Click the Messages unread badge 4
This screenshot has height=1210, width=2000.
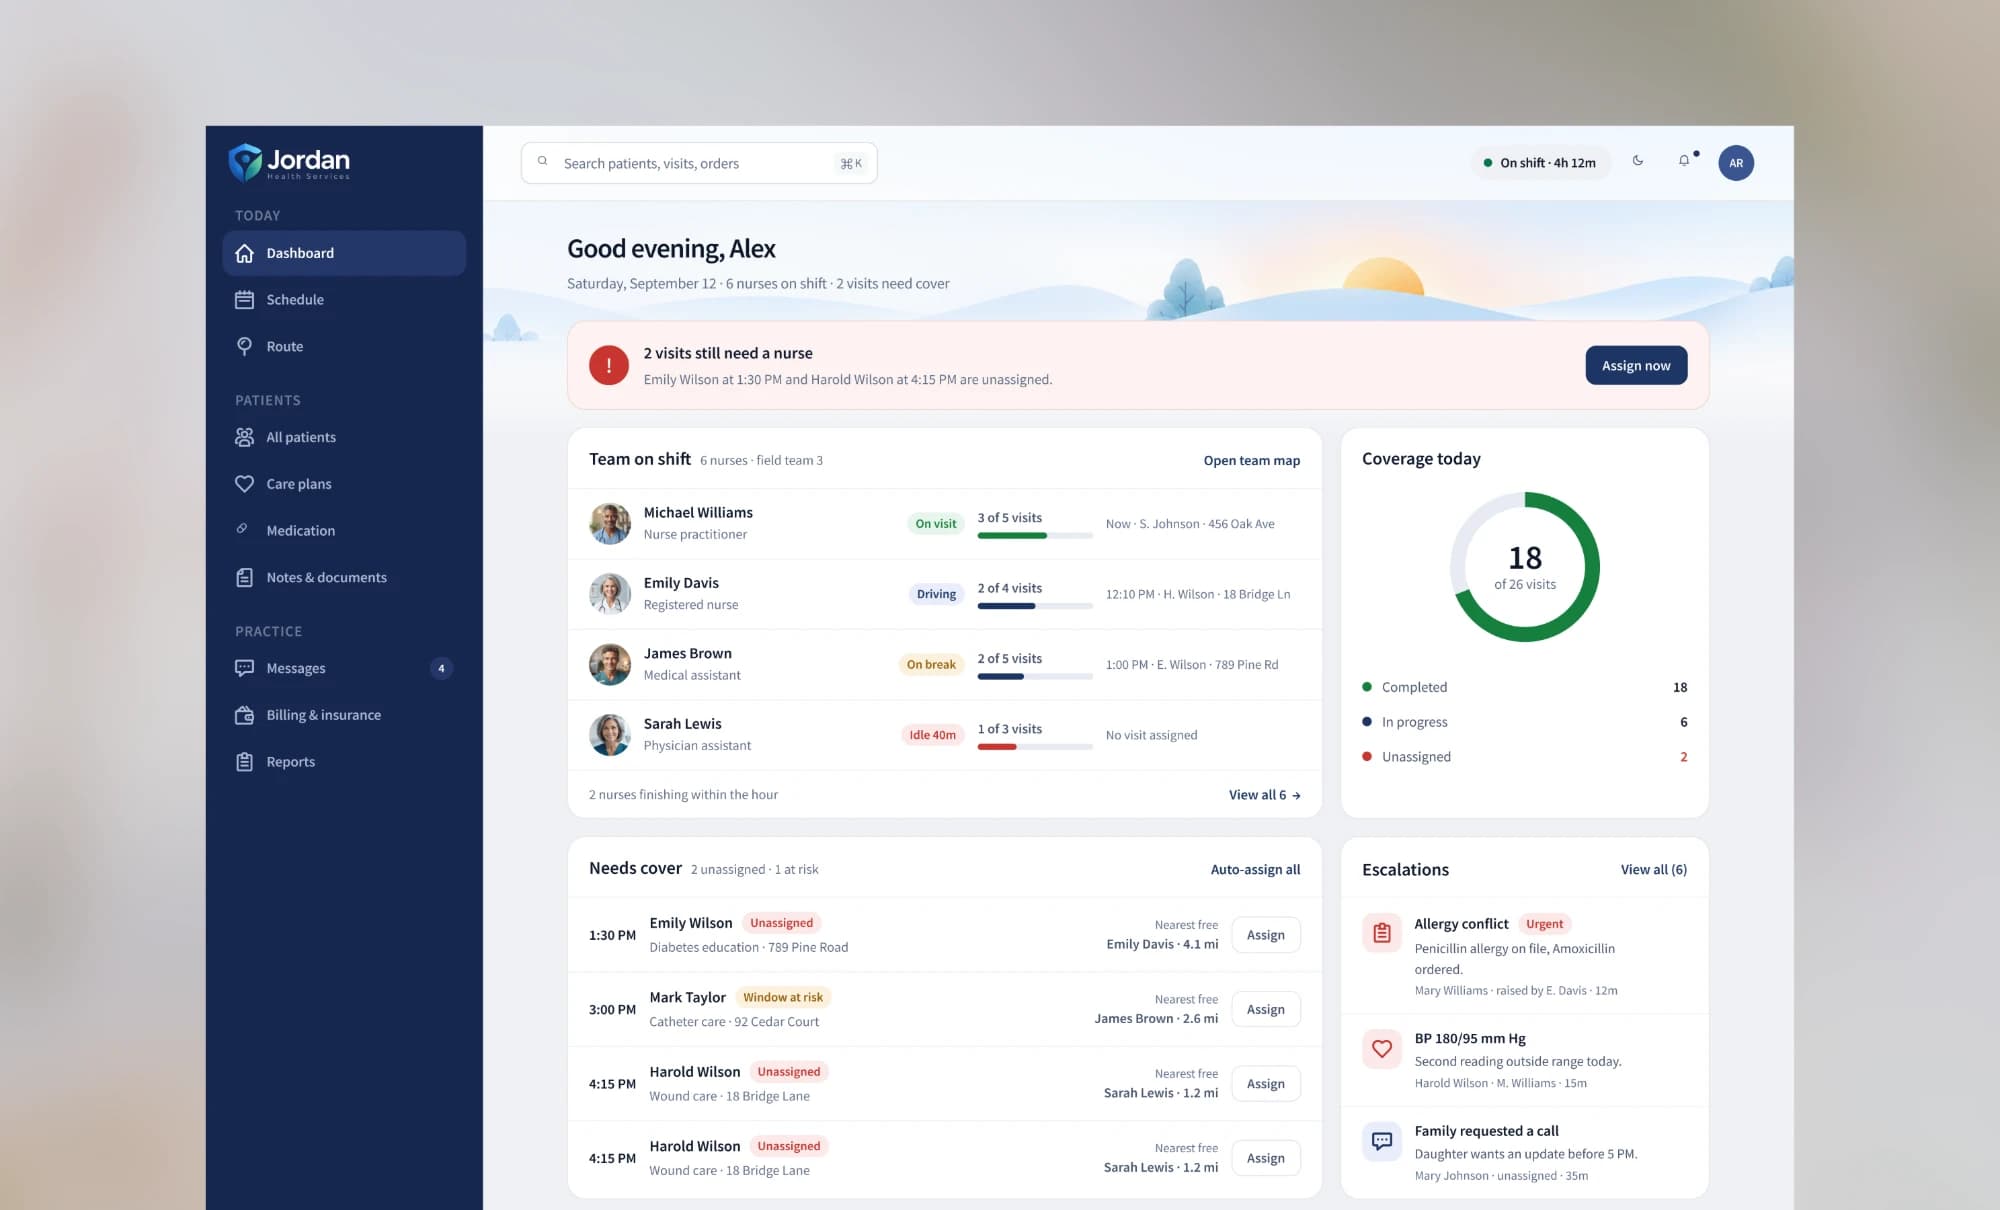tap(441, 668)
